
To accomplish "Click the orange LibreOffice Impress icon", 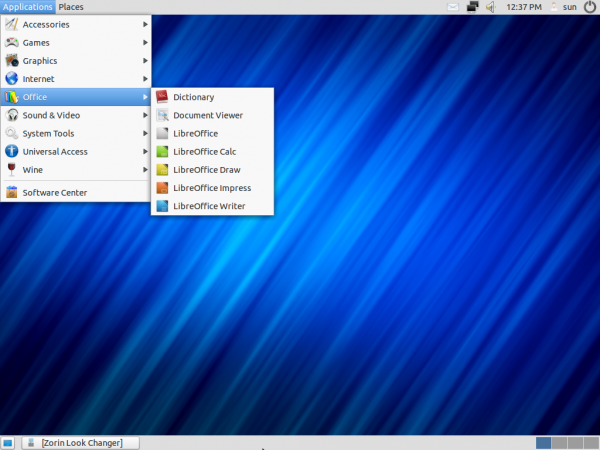I will tap(162, 188).
